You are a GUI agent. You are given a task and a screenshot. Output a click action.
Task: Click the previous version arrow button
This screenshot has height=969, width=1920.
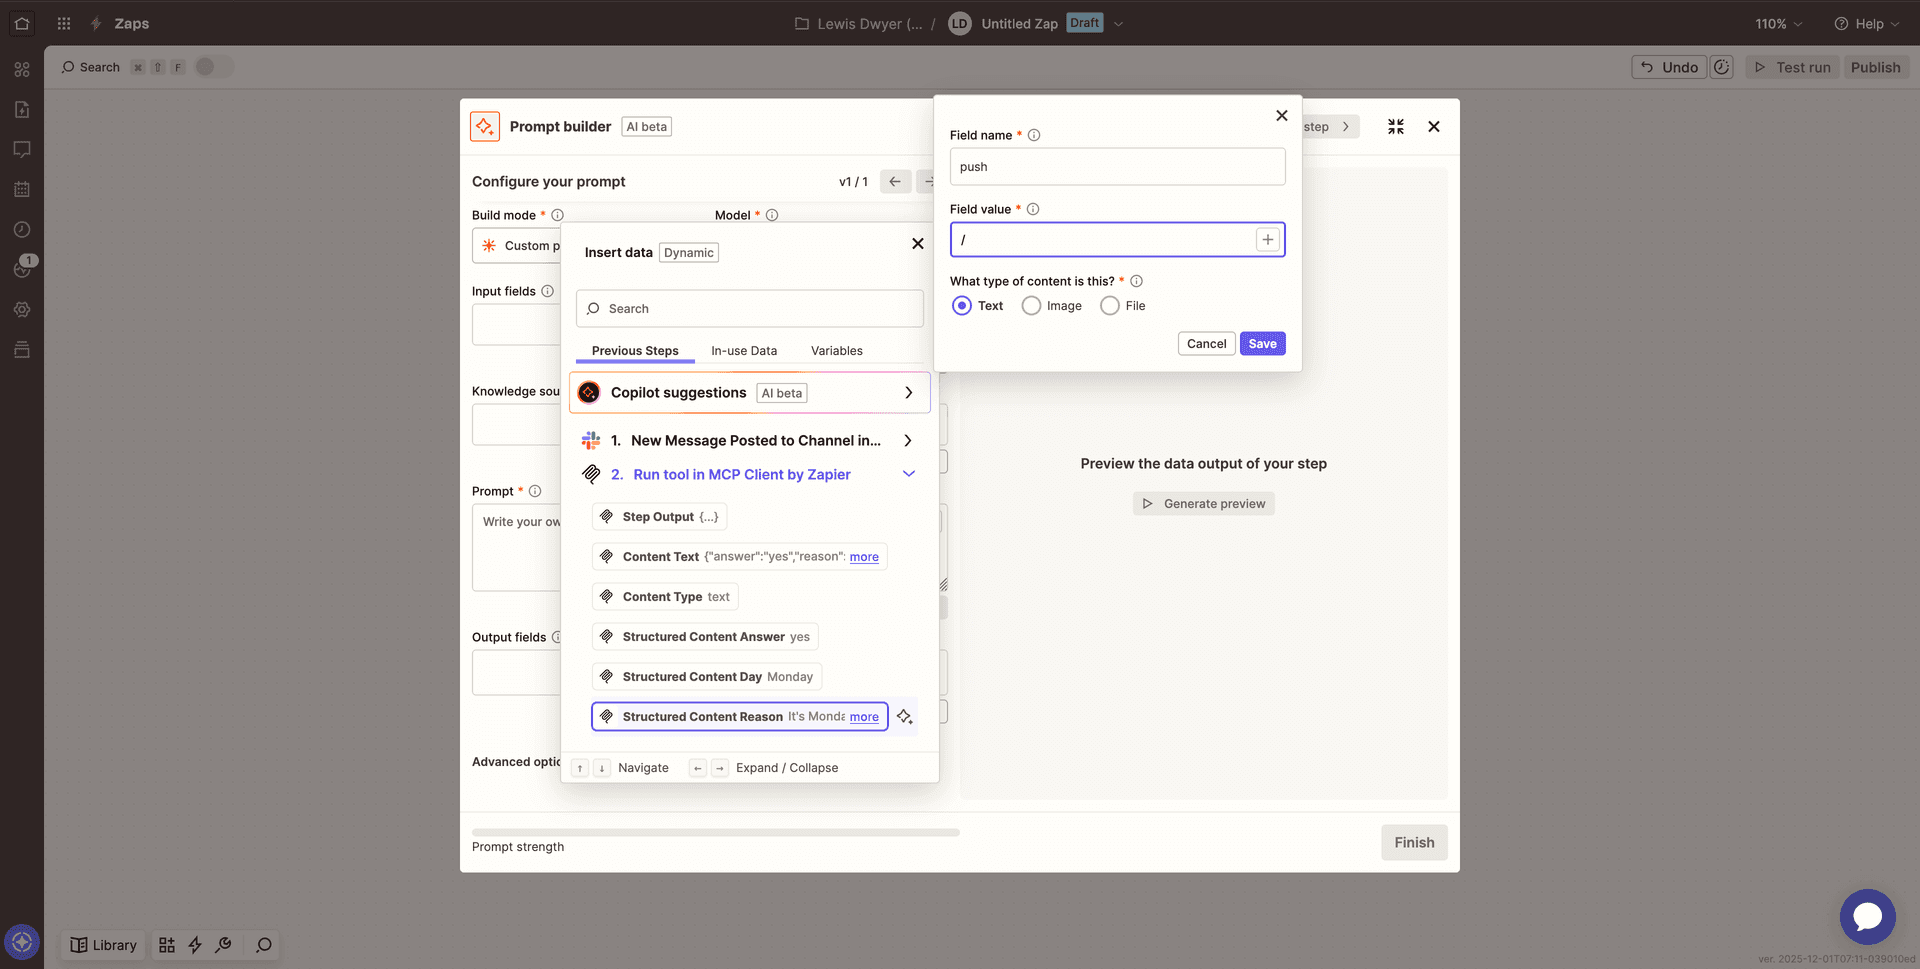coord(894,181)
